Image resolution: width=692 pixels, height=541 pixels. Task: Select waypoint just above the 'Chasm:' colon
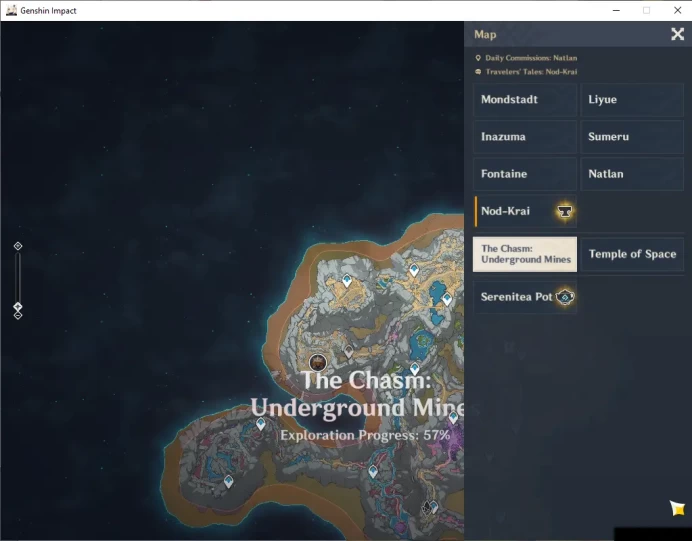[414, 368]
